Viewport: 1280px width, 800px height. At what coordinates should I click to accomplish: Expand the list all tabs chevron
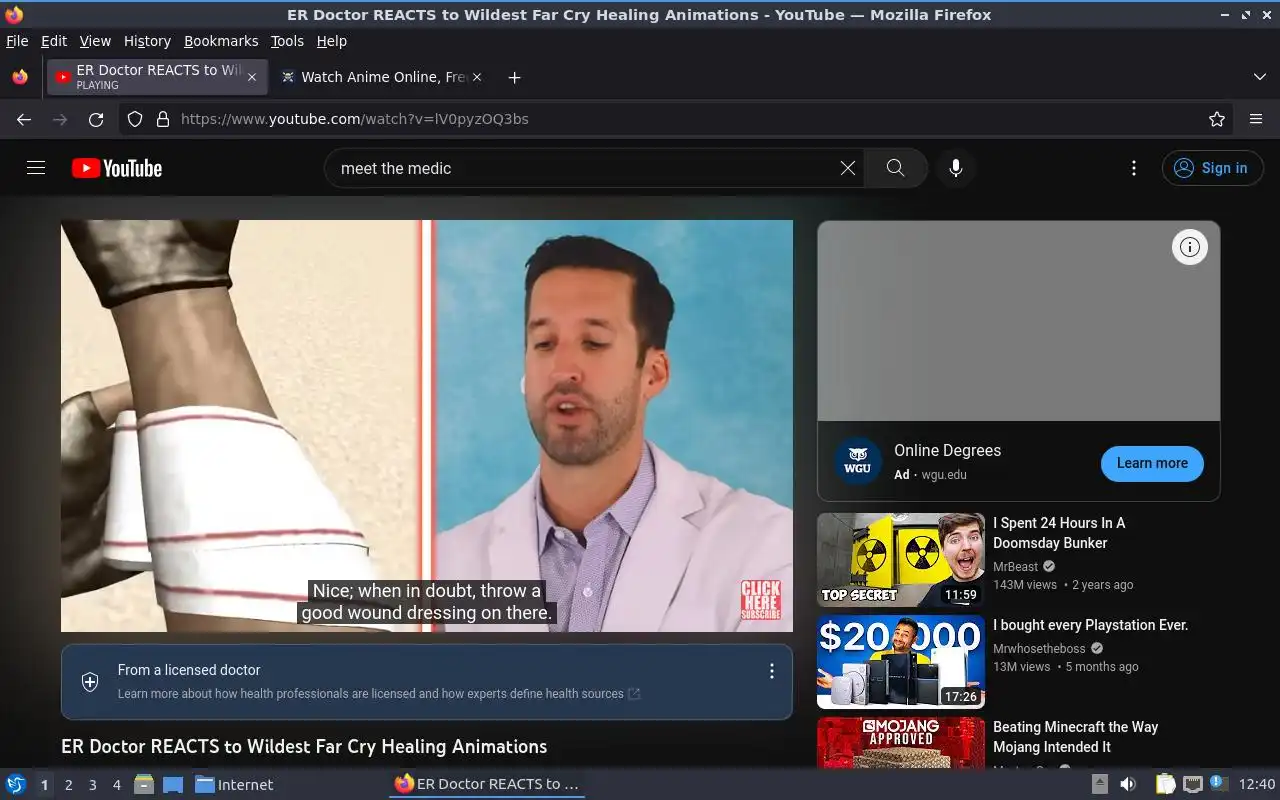click(1260, 77)
